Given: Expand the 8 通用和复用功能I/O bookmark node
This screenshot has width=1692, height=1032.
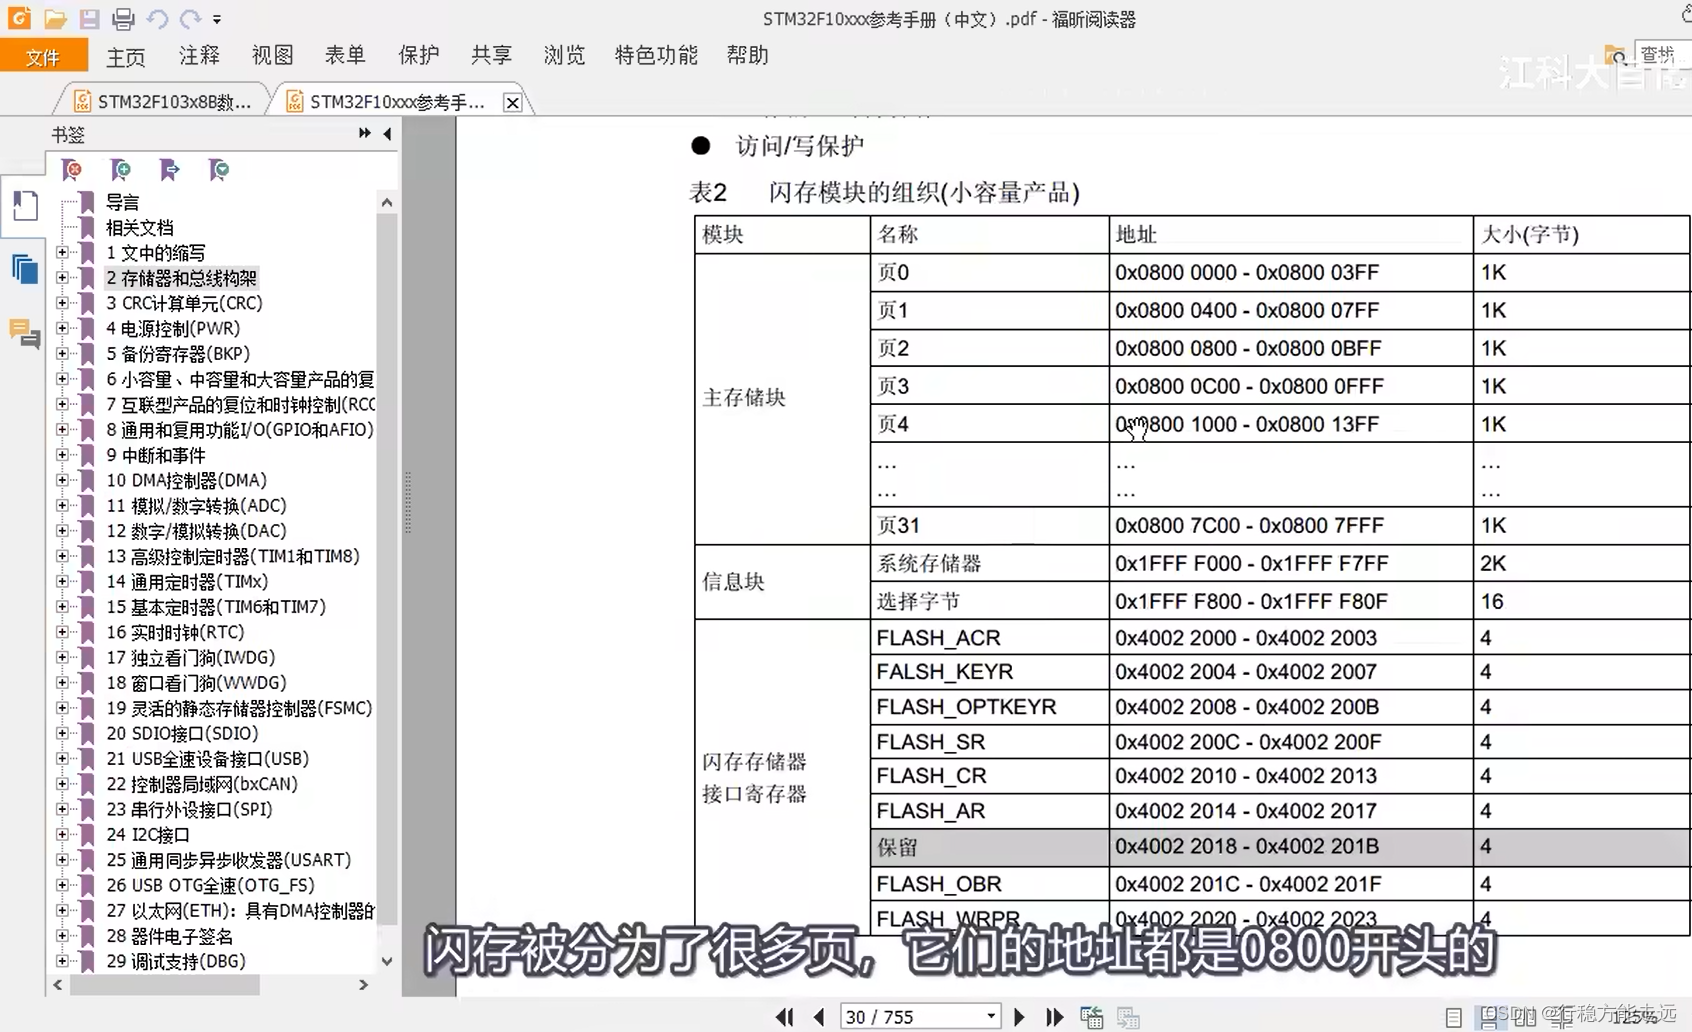Looking at the screenshot, I should 62,430.
